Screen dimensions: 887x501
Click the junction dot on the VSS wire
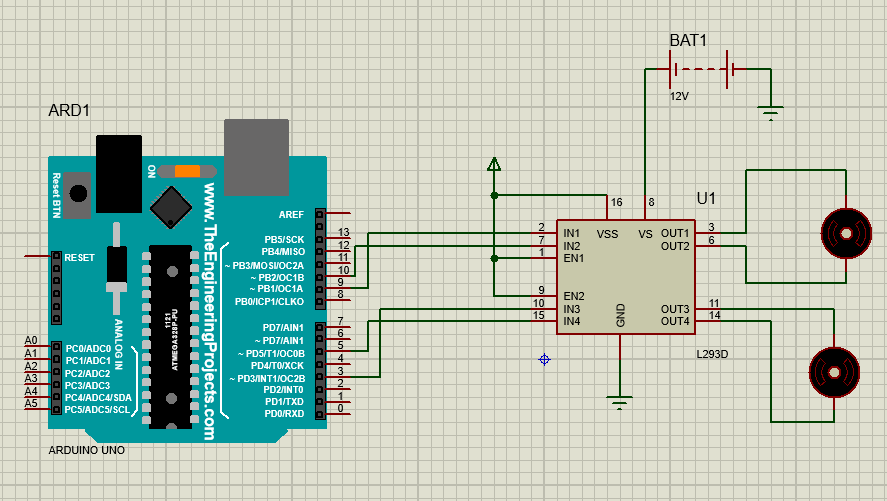[x=494, y=195]
